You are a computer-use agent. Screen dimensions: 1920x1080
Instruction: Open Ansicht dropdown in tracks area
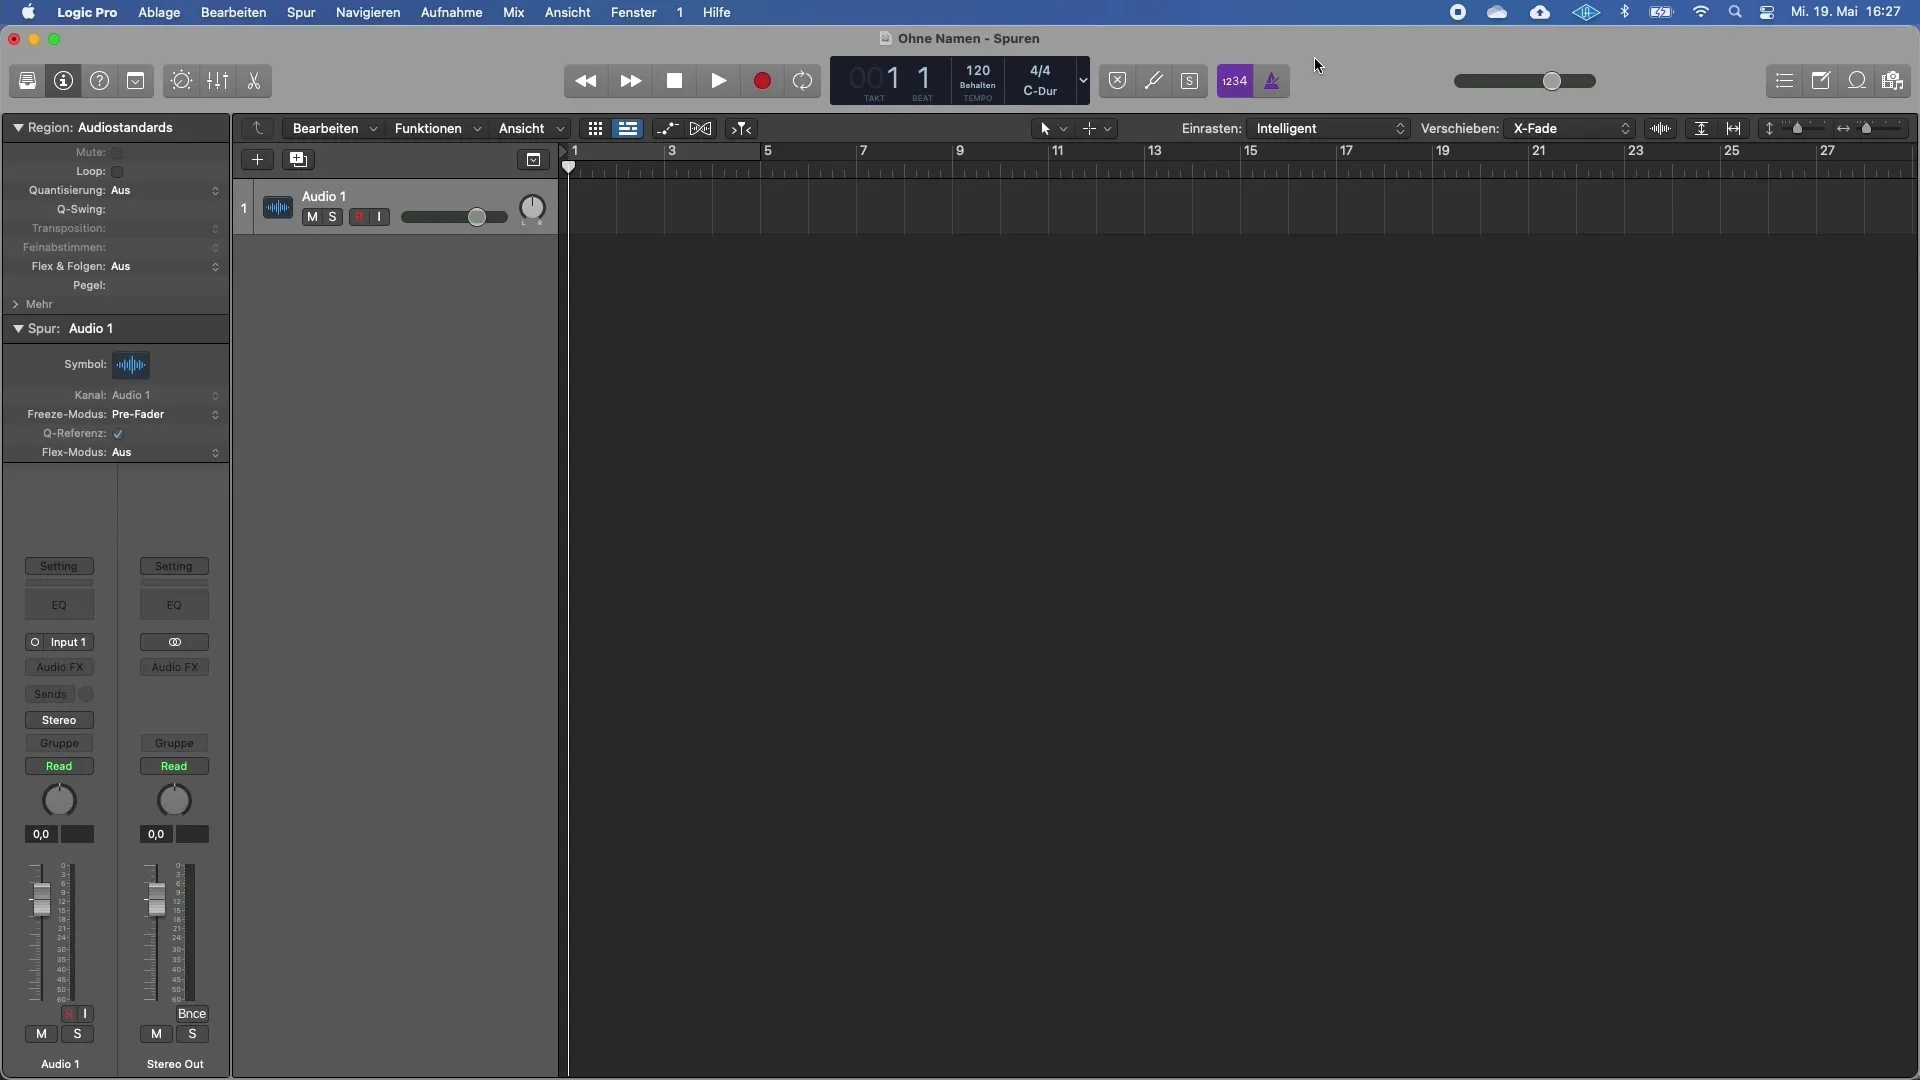532,128
